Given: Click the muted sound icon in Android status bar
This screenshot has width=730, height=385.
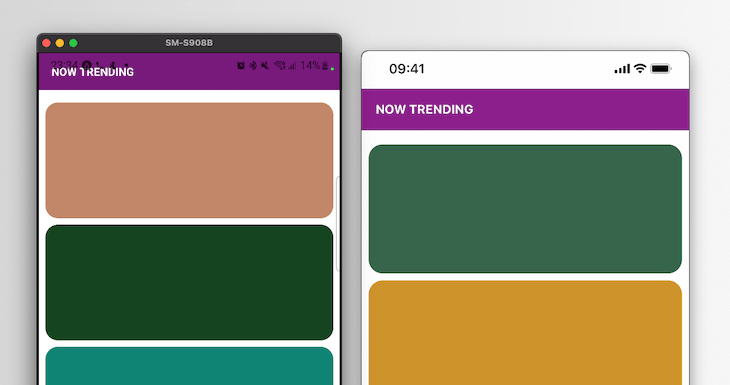Looking at the screenshot, I should tap(265, 66).
